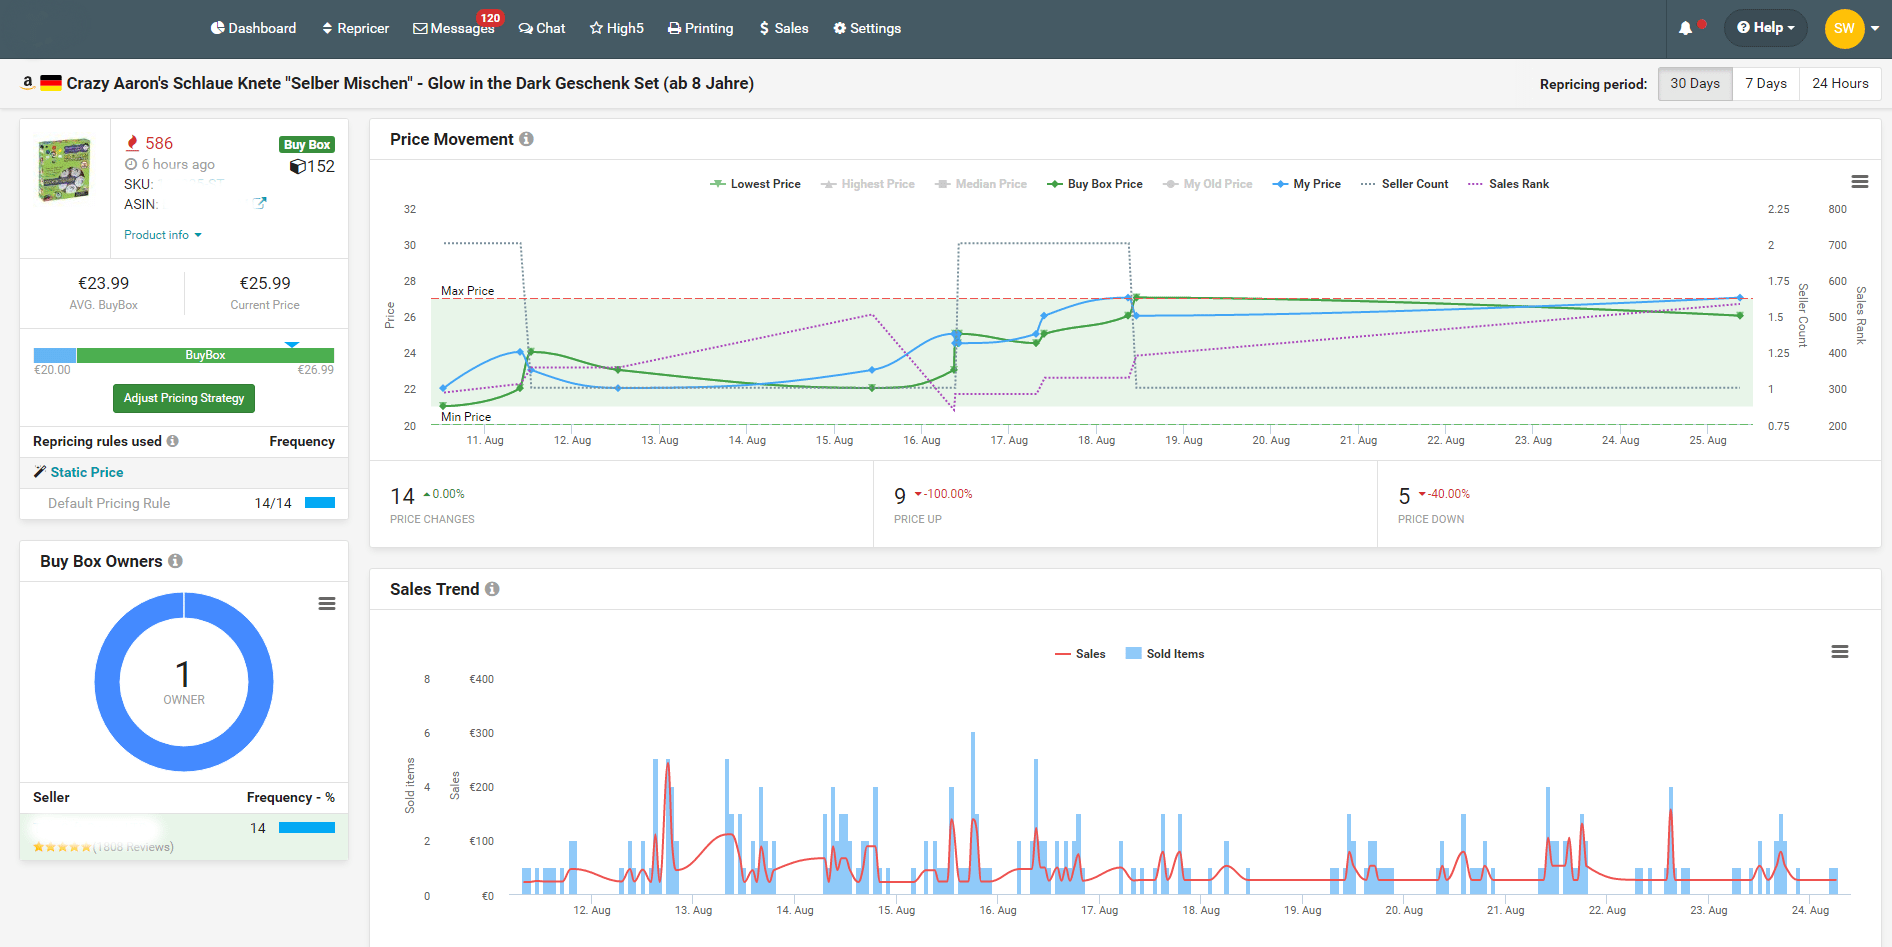Open the Buy Box Owners chart menu

coord(327,604)
